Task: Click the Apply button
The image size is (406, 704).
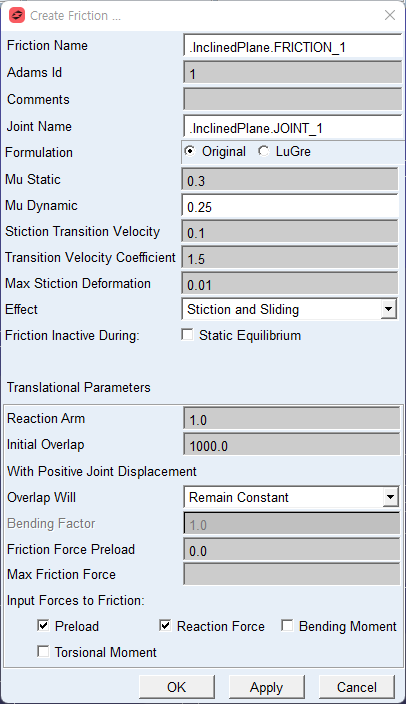Action: (266, 687)
